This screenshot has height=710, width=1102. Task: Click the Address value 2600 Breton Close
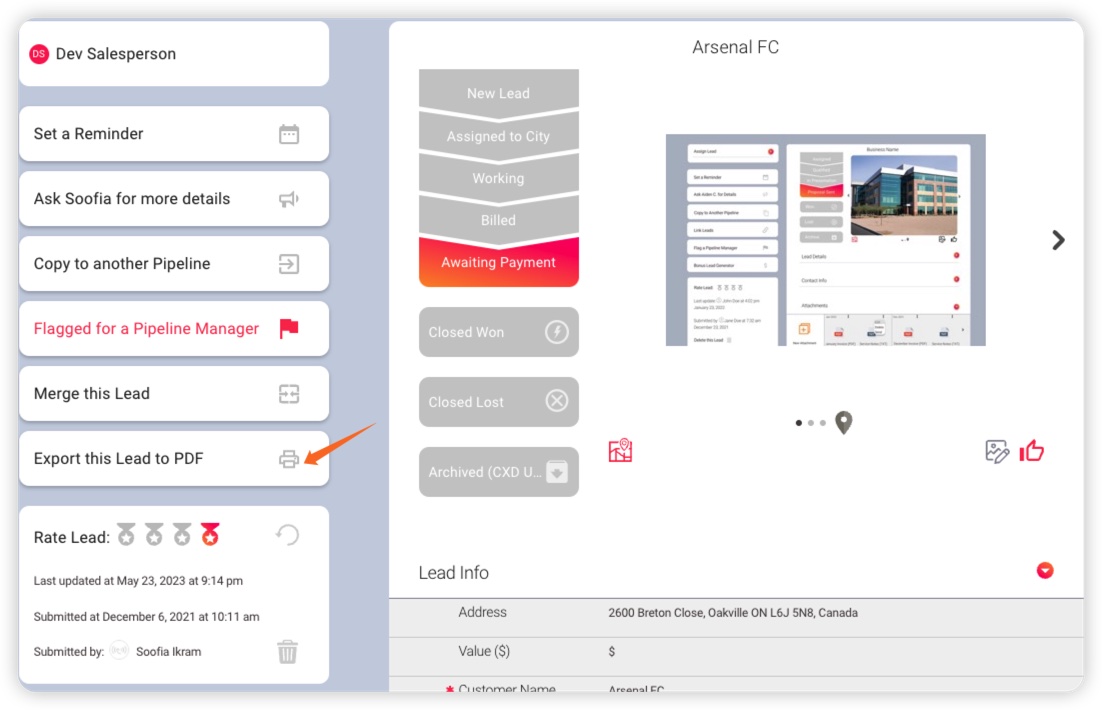(x=733, y=613)
